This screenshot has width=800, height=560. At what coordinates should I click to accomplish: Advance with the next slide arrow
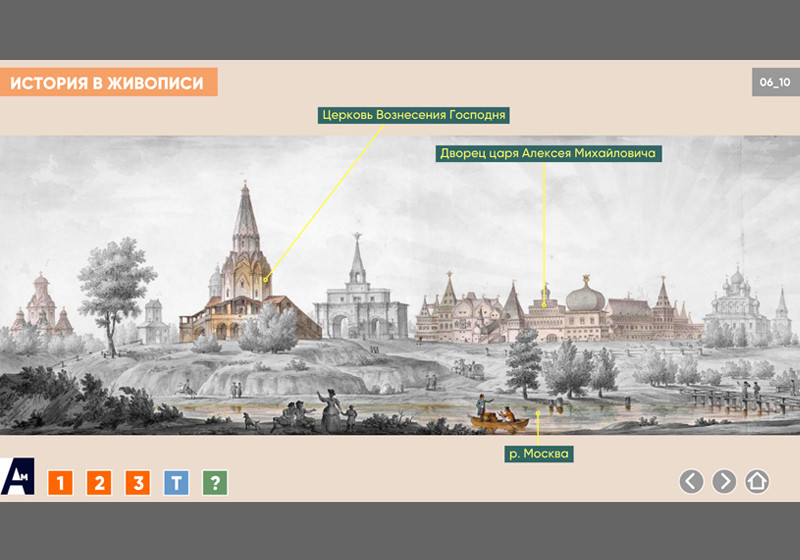tap(724, 481)
